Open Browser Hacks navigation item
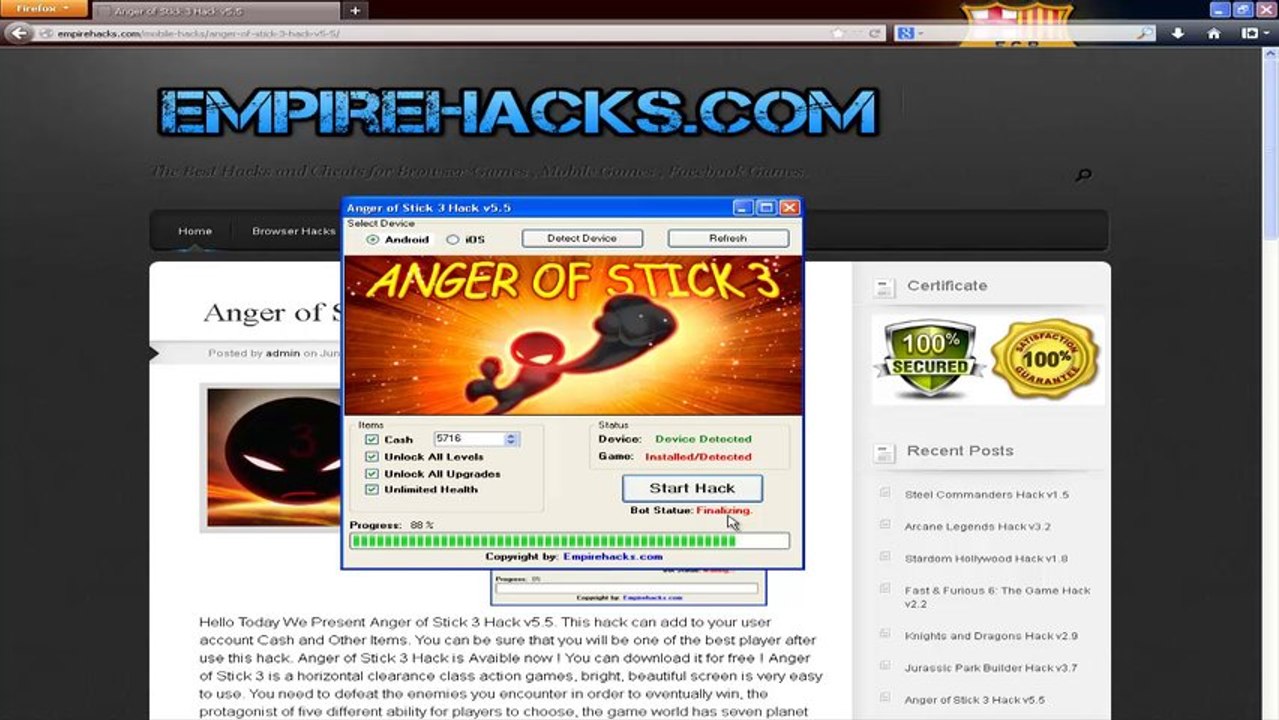 [x=293, y=231]
